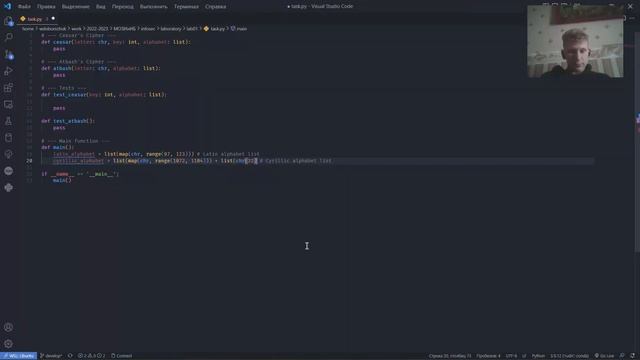Click the LF end-of-line selector
The width and height of the screenshot is (640, 360).
coord(524,356)
